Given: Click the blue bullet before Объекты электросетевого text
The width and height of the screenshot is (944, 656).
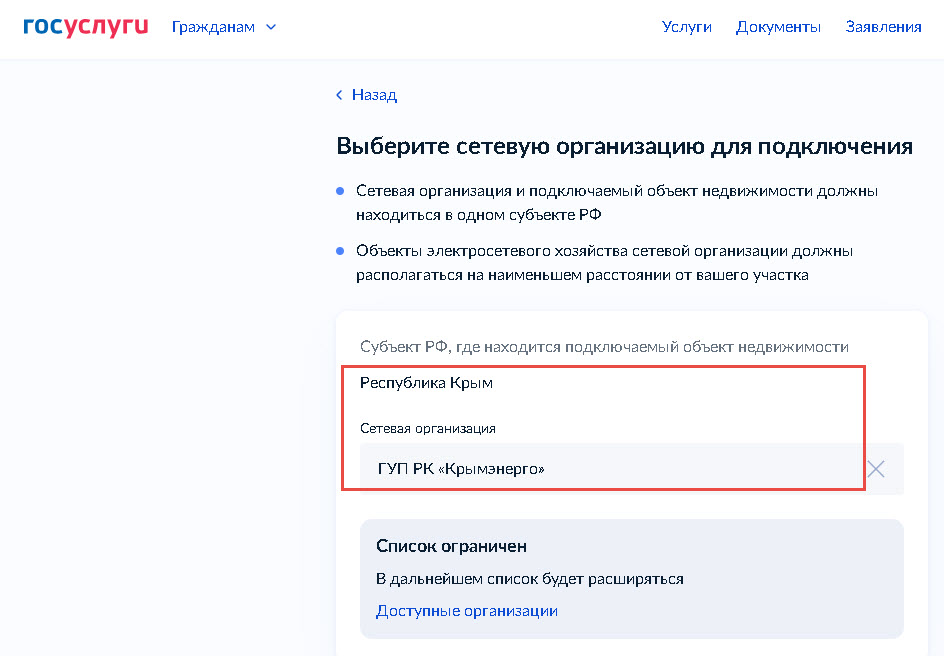Looking at the screenshot, I should click(x=340, y=251).
